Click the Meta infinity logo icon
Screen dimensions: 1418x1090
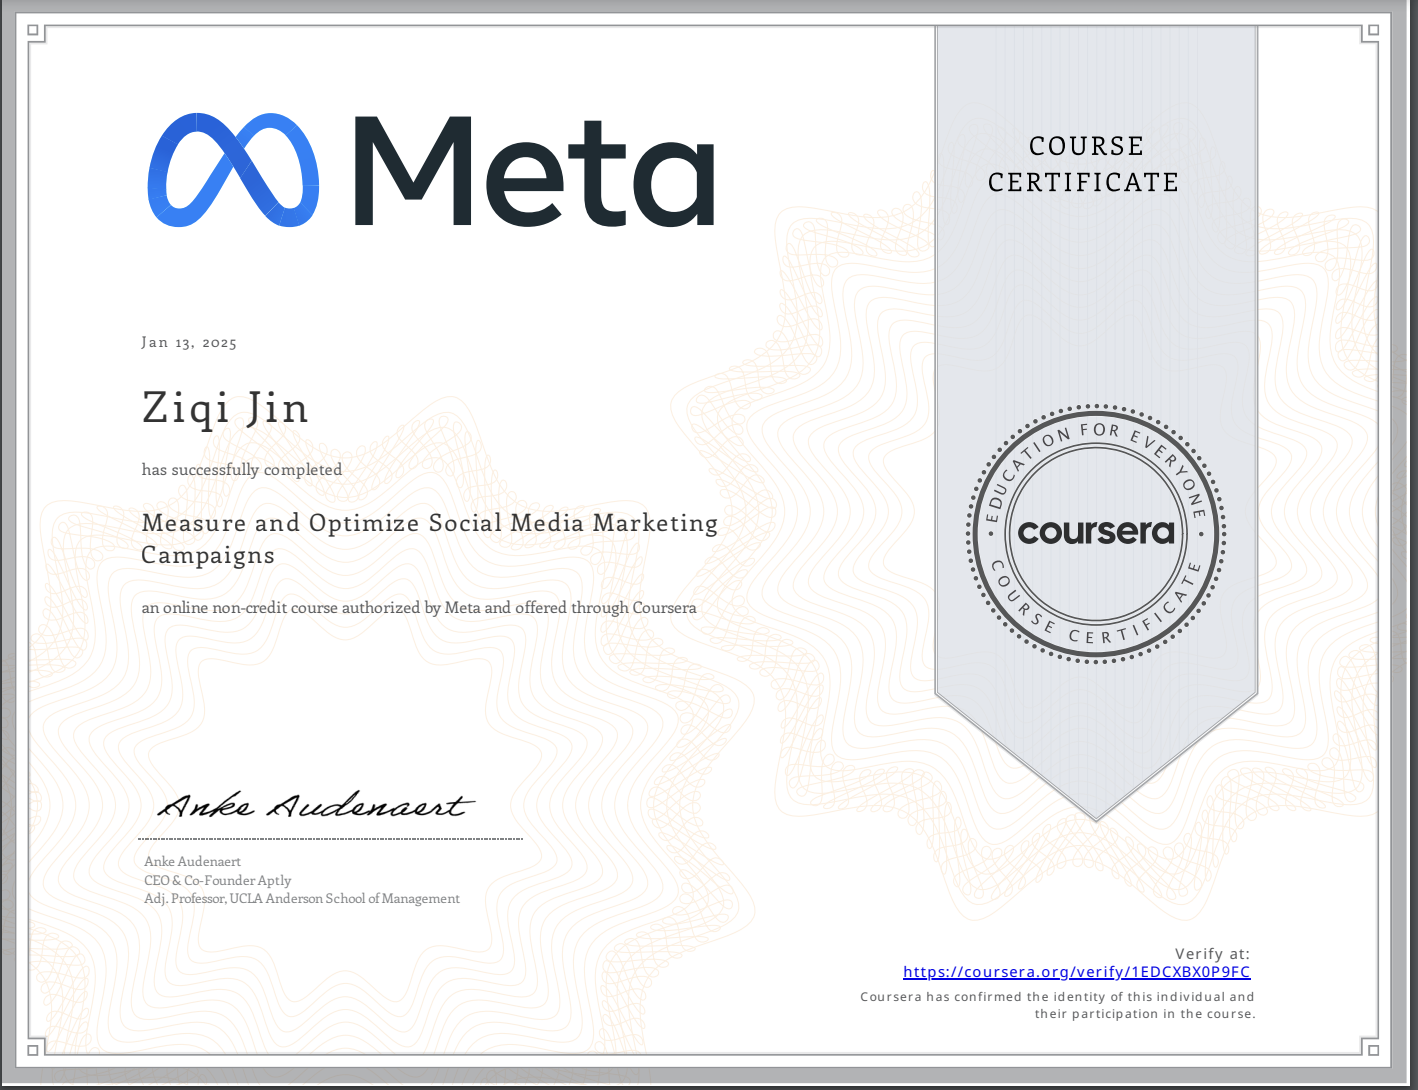coord(233,170)
